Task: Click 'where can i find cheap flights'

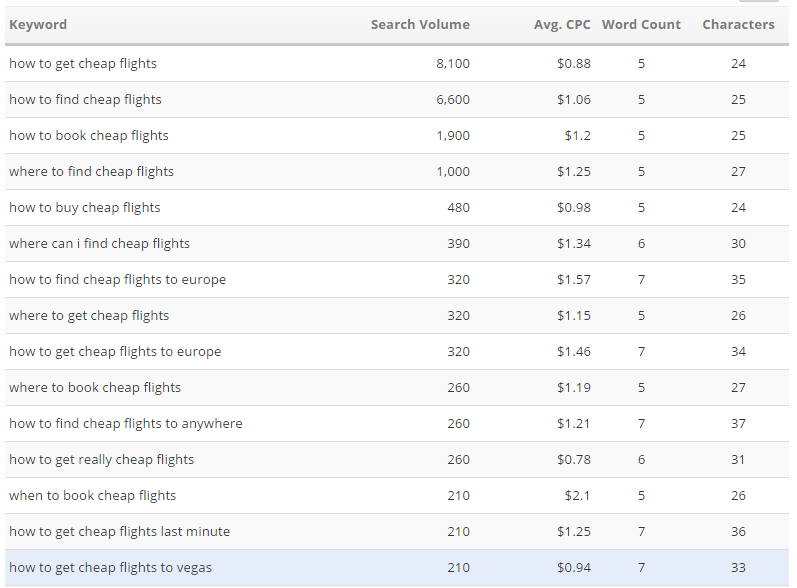Action: point(99,244)
